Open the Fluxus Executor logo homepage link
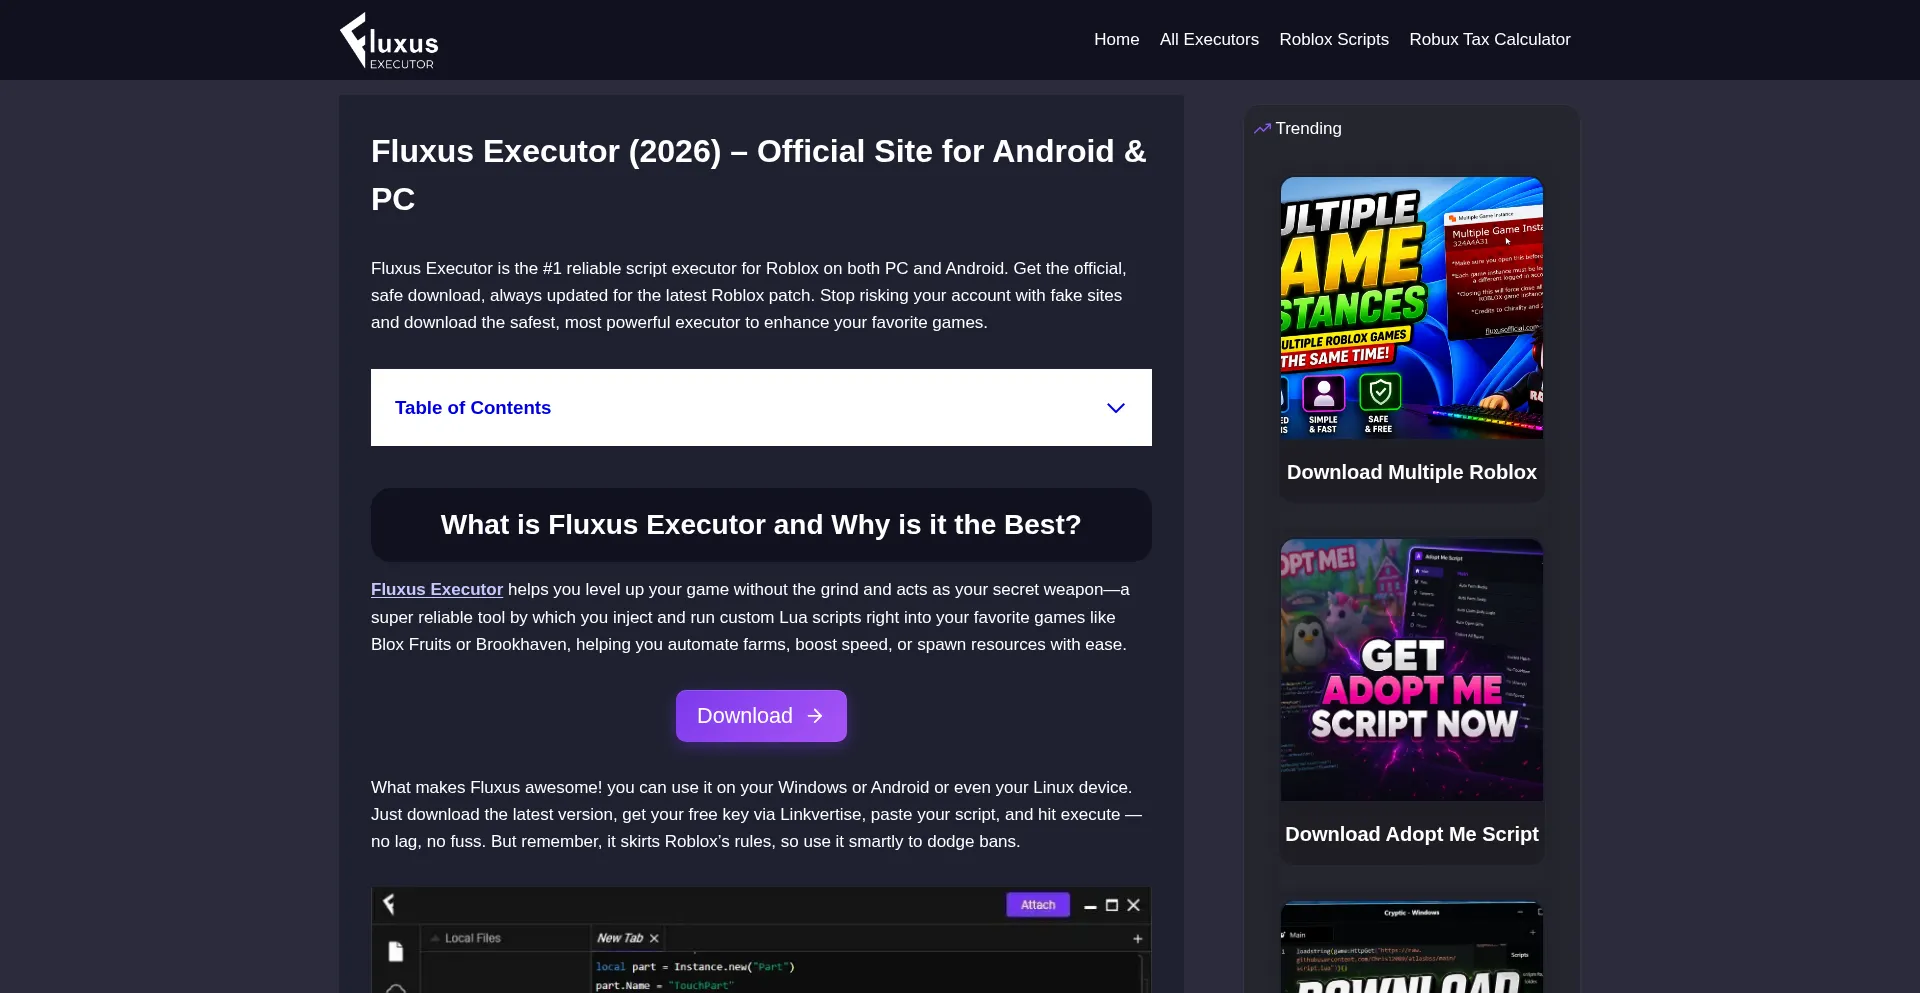 pyautogui.click(x=389, y=40)
